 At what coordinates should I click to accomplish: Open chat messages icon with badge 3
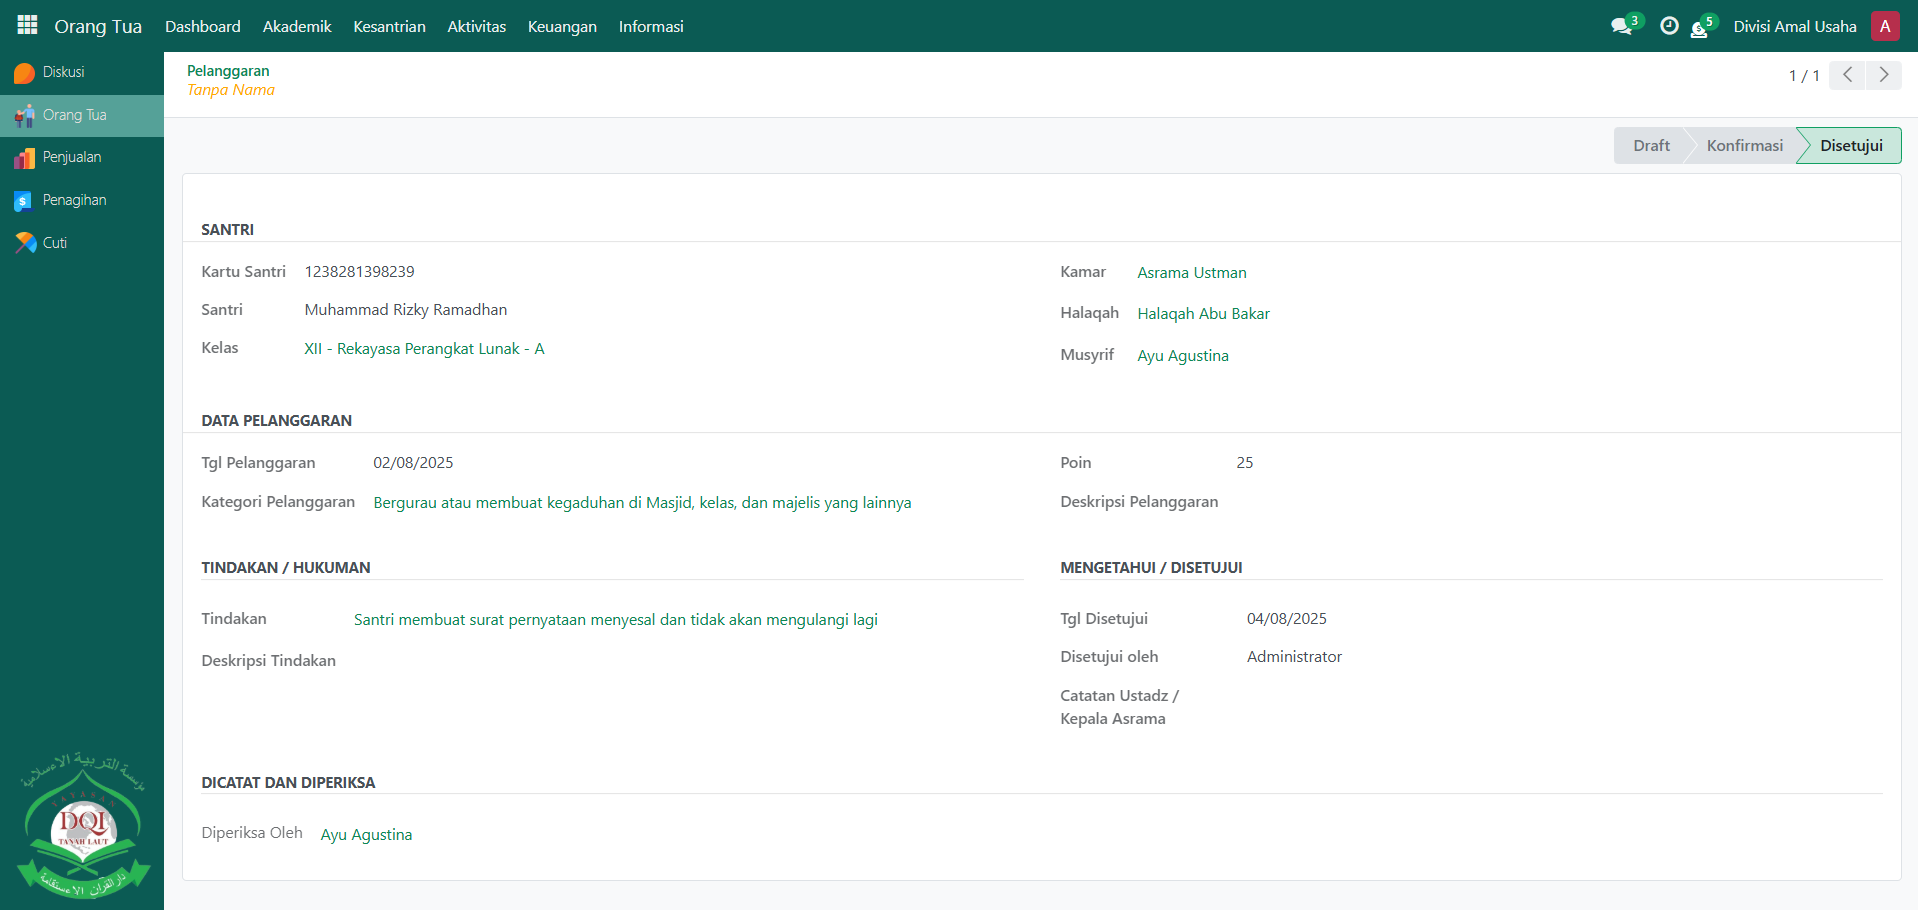click(1621, 26)
